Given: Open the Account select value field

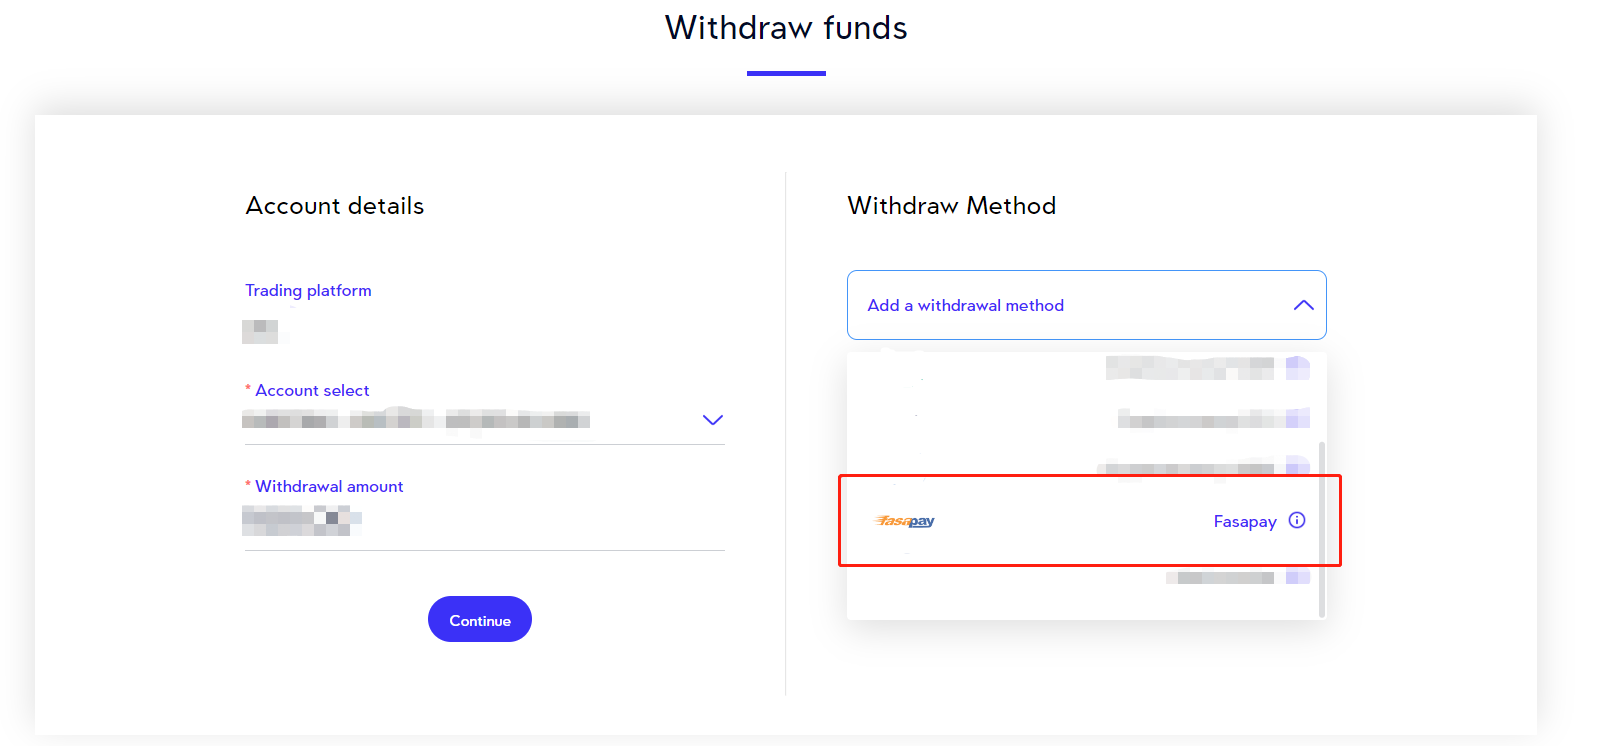Looking at the screenshot, I should click(x=416, y=420).
